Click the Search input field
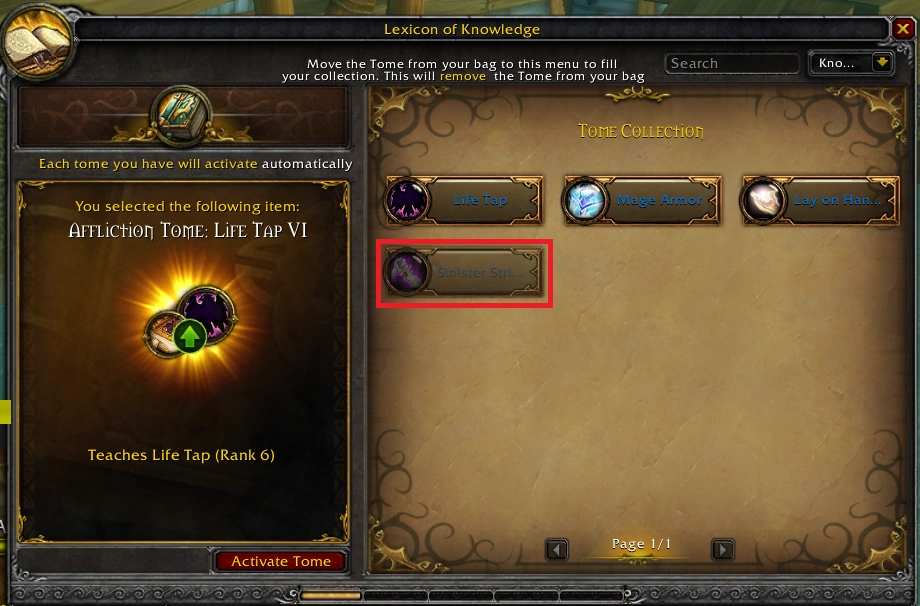920x606 pixels. (732, 63)
